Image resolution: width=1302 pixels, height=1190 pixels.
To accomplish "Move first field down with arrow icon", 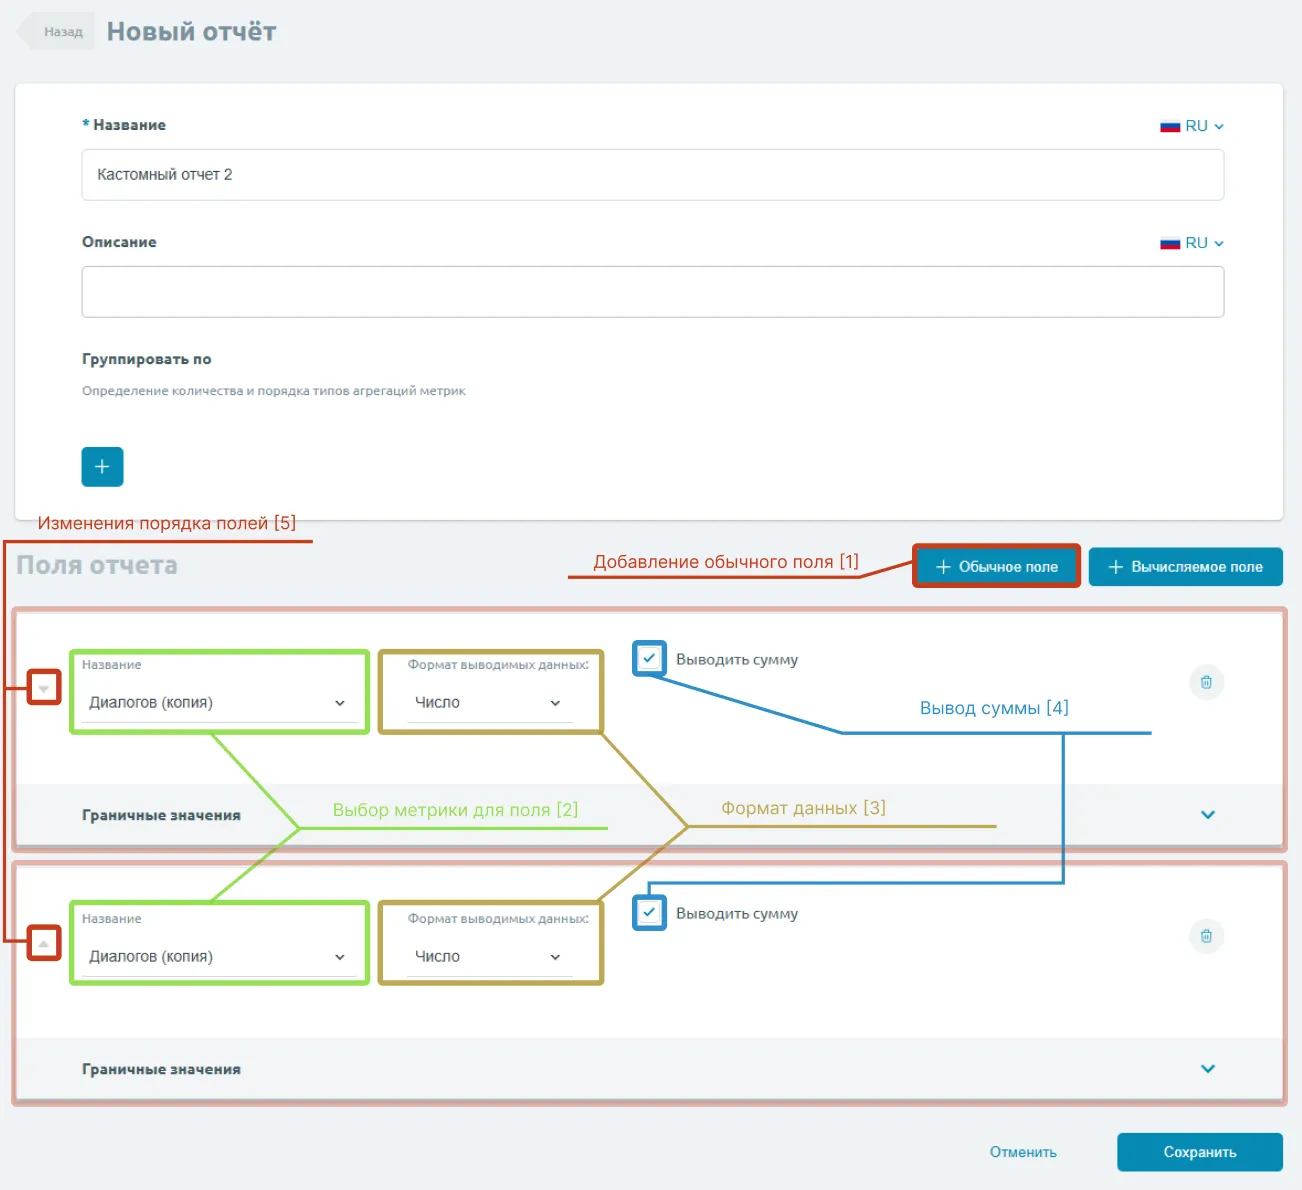I will tap(44, 688).
